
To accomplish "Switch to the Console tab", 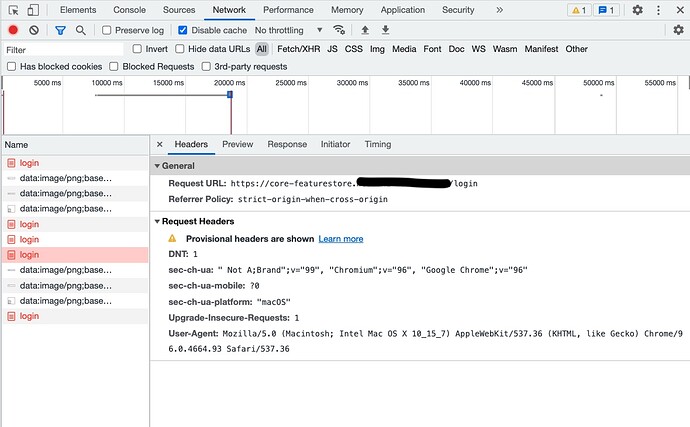I will point(129,10).
